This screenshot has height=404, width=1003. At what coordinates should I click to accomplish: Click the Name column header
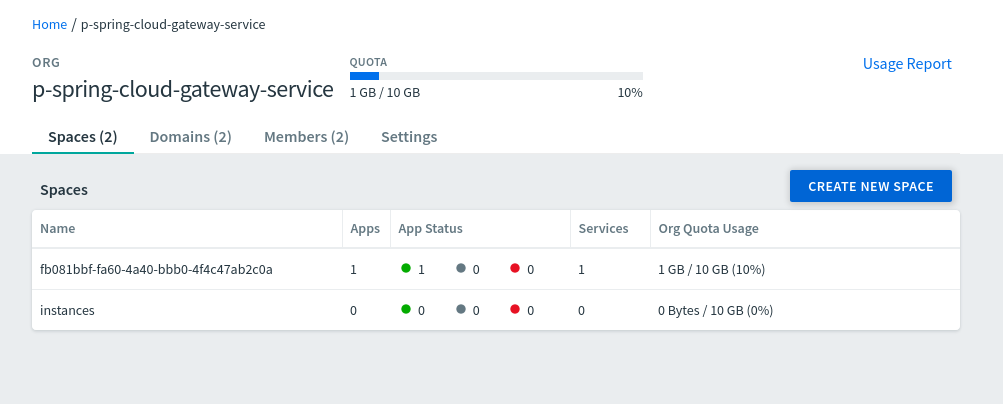tap(58, 228)
